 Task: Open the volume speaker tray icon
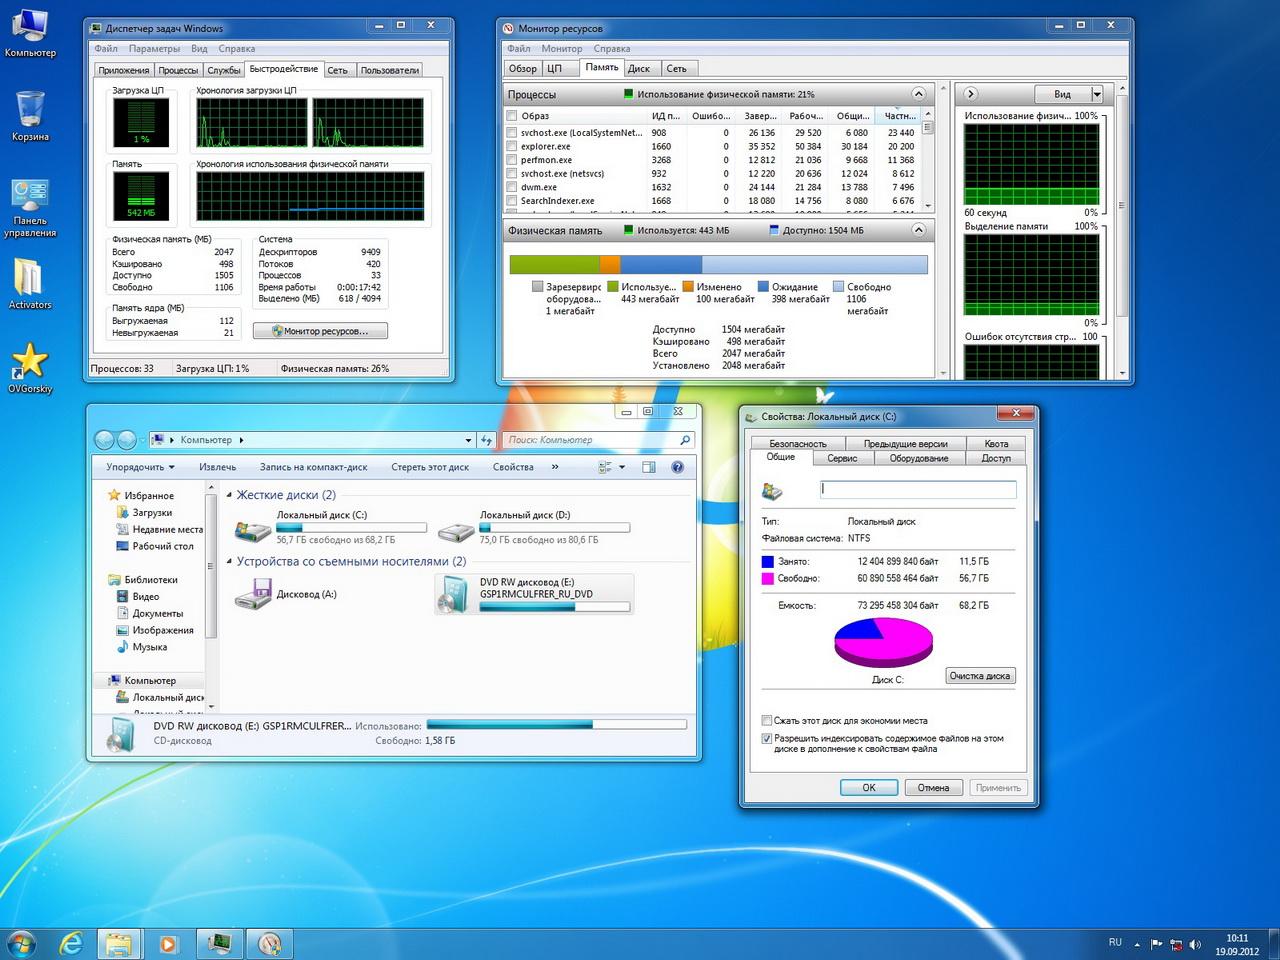pos(1195,944)
